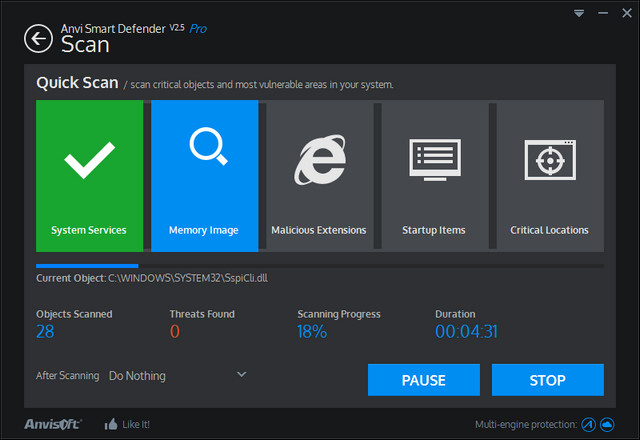Click the Quick Scan heading
Image resolution: width=640 pixels, height=440 pixels.
[x=77, y=83]
